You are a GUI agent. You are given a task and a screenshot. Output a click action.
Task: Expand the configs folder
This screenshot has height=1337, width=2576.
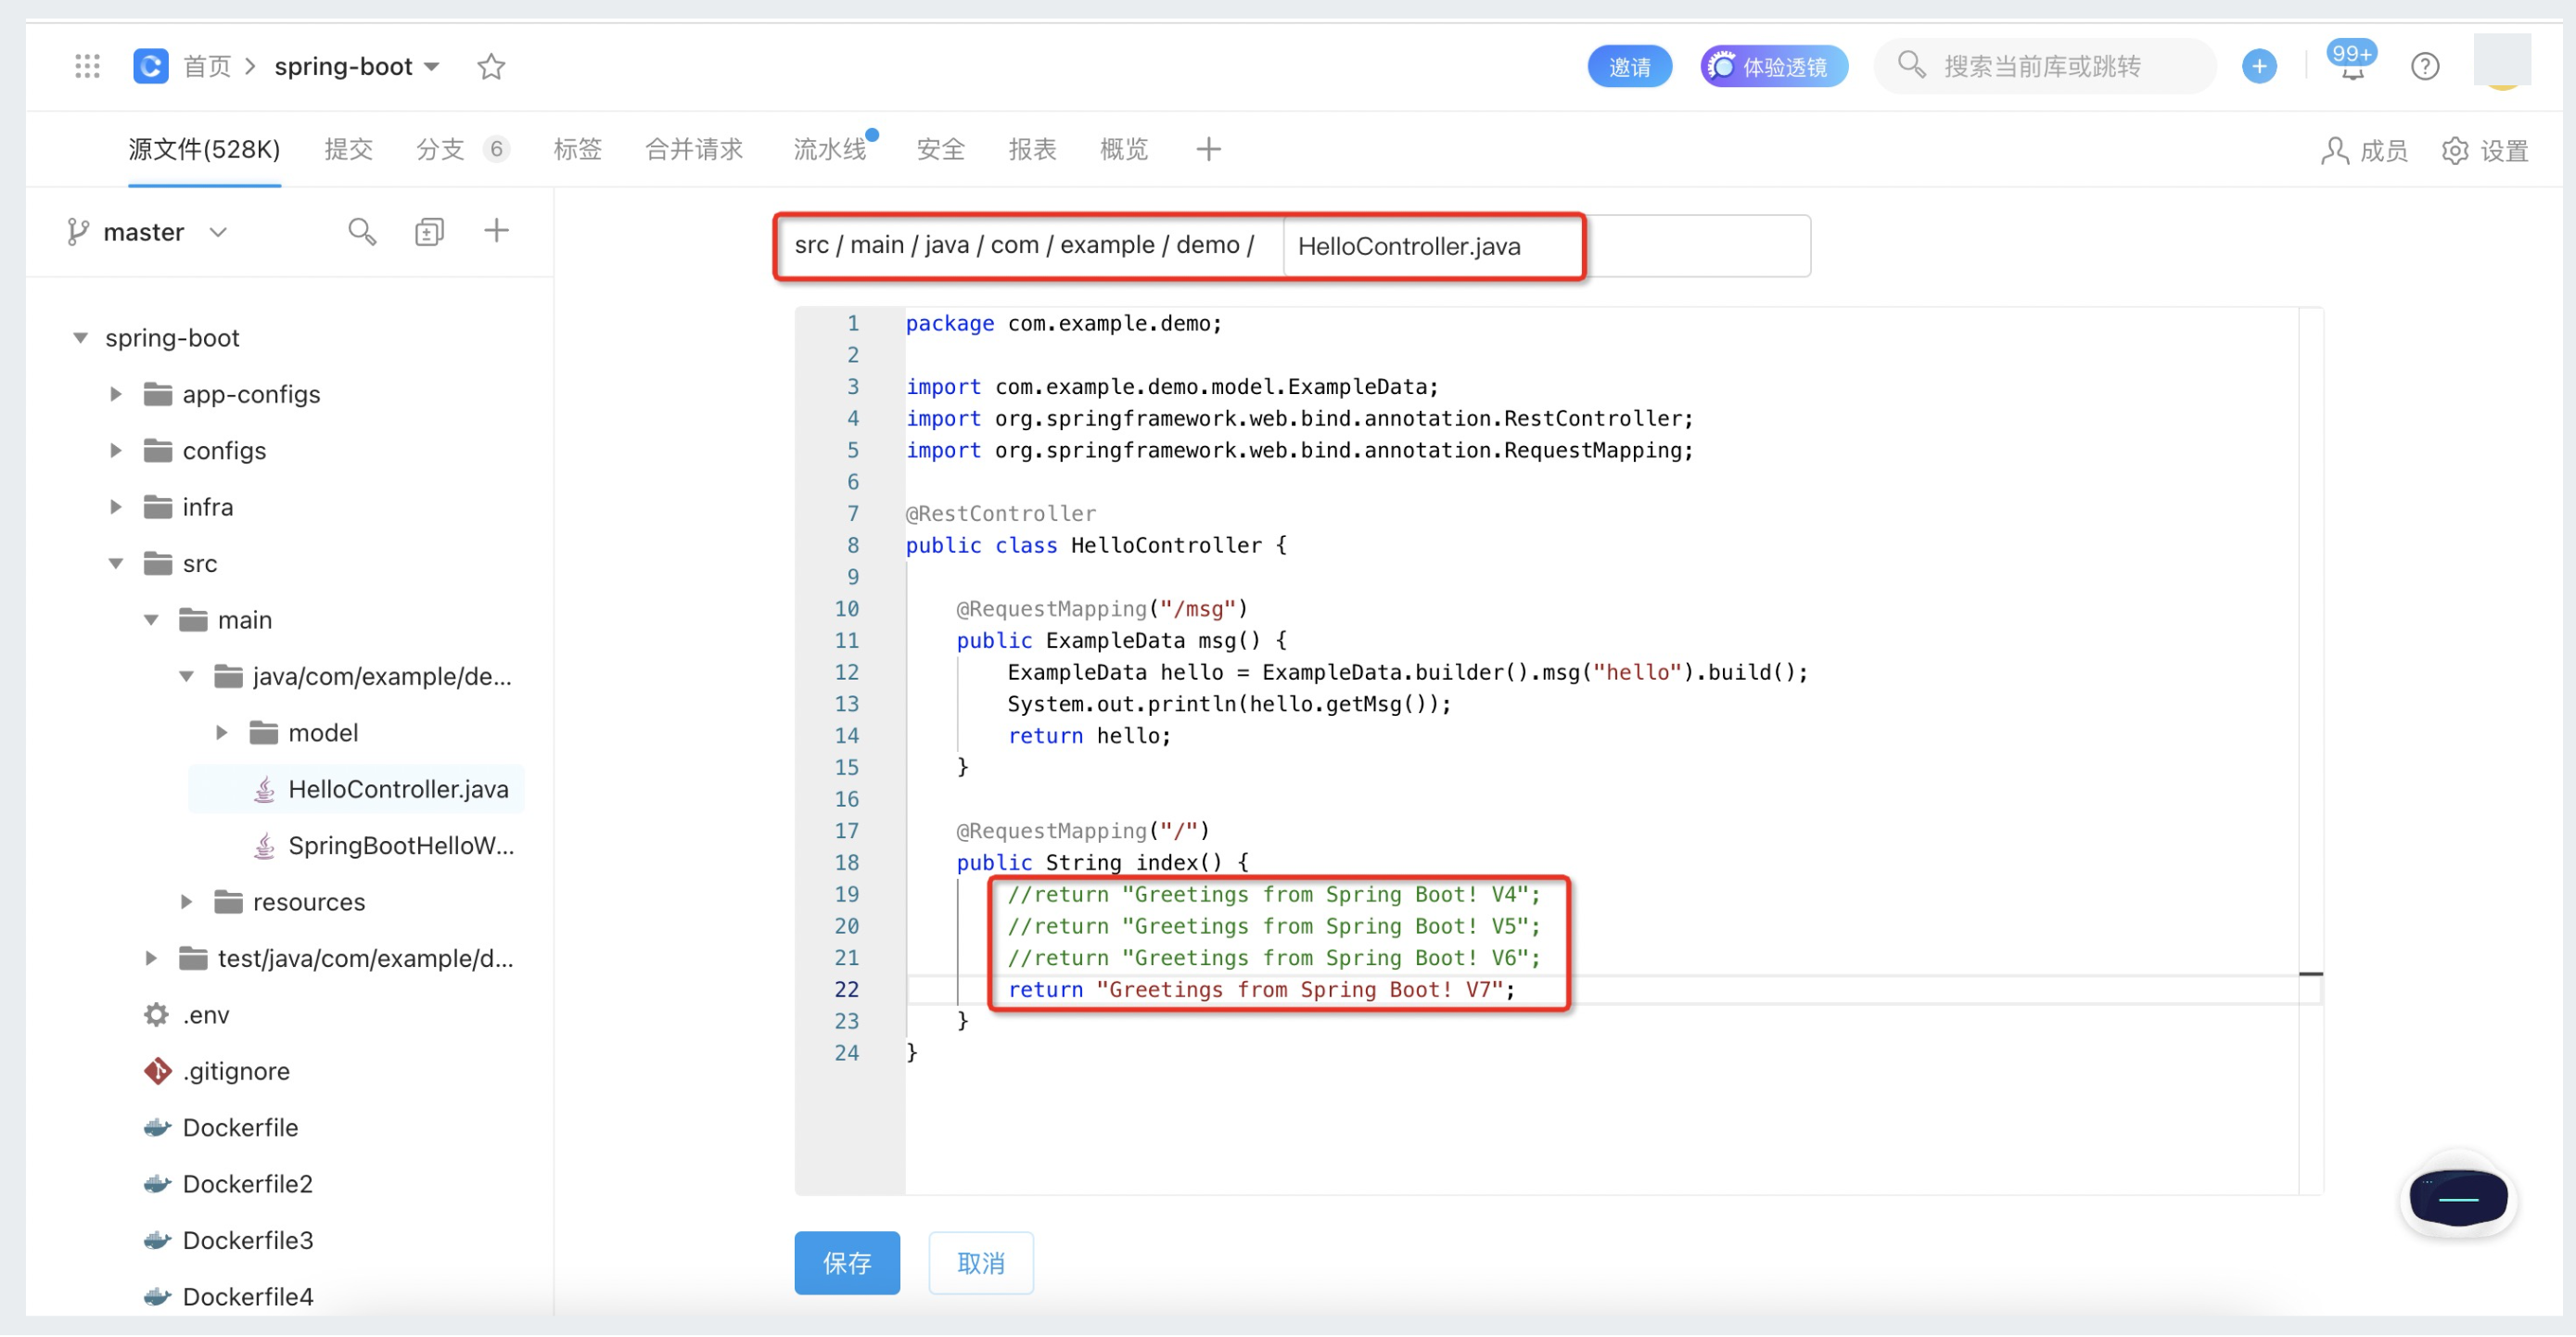[116, 451]
